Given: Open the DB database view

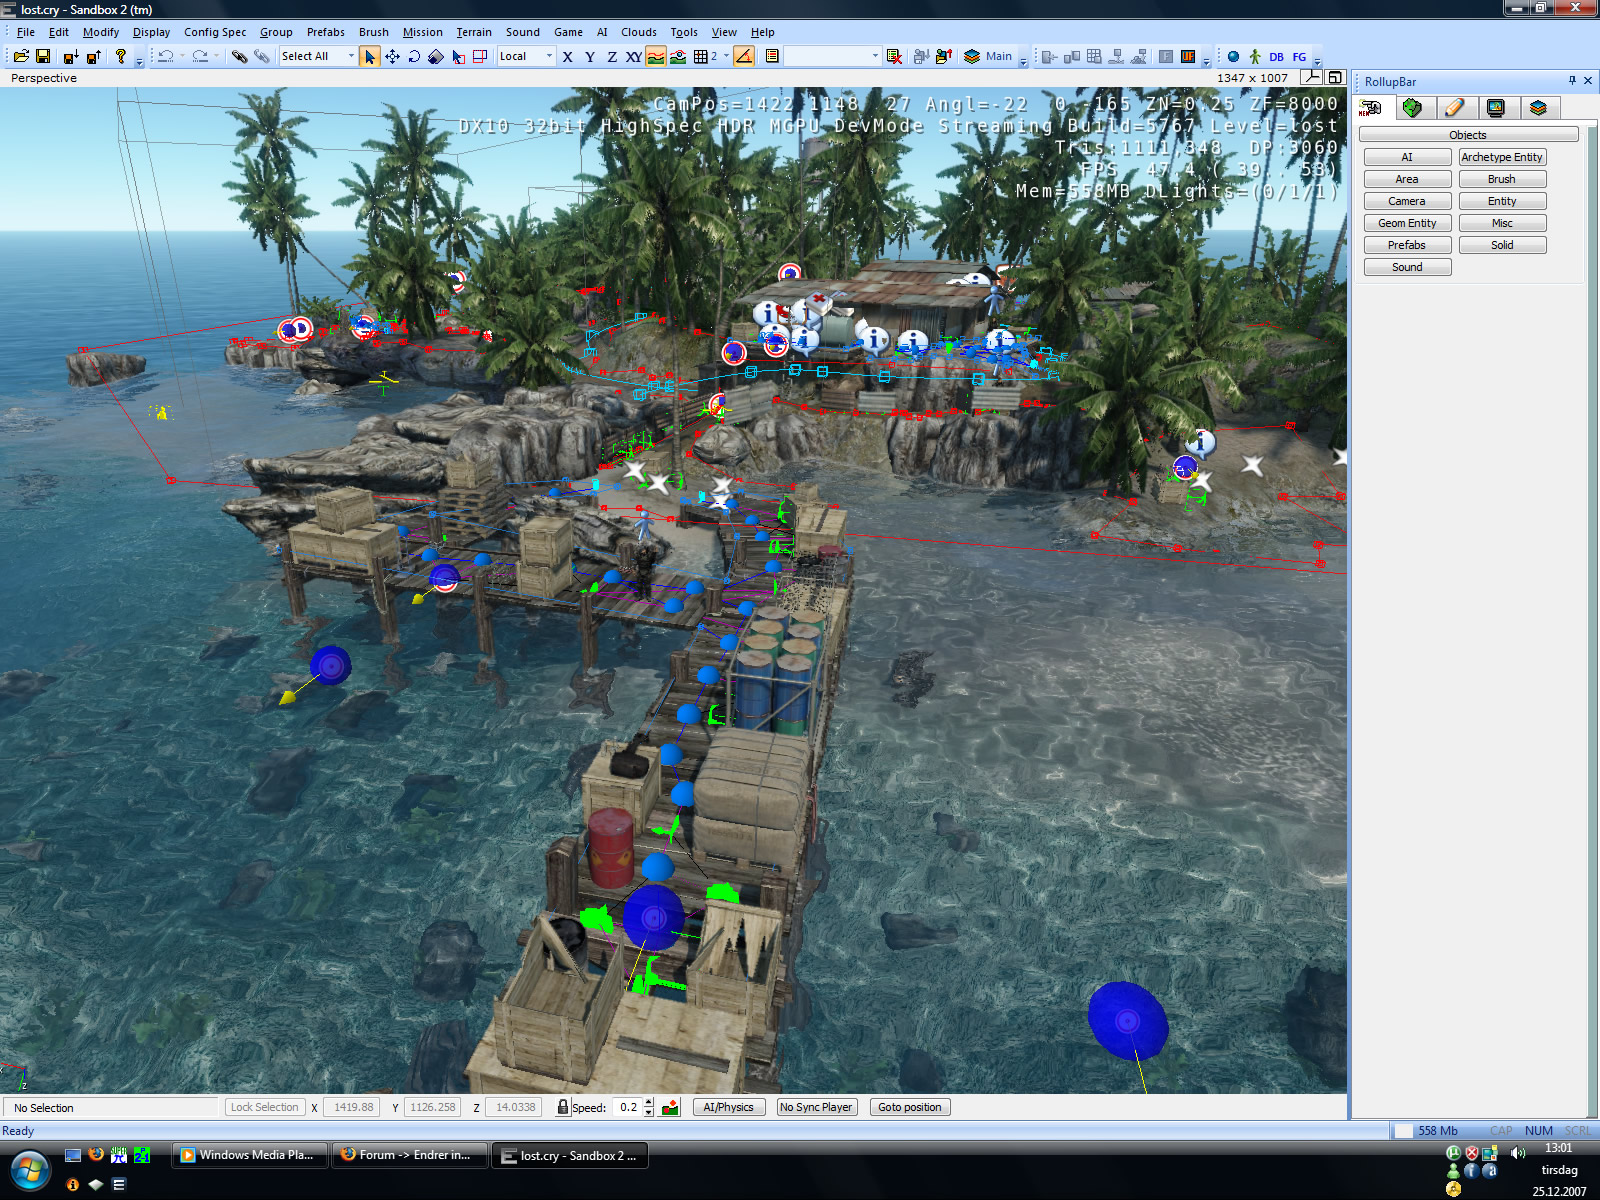Looking at the screenshot, I should 1276,57.
